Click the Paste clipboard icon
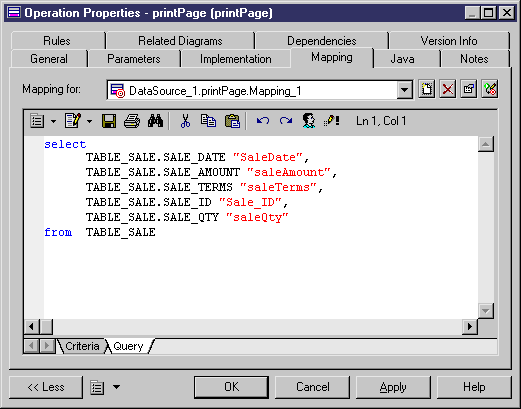 232,121
